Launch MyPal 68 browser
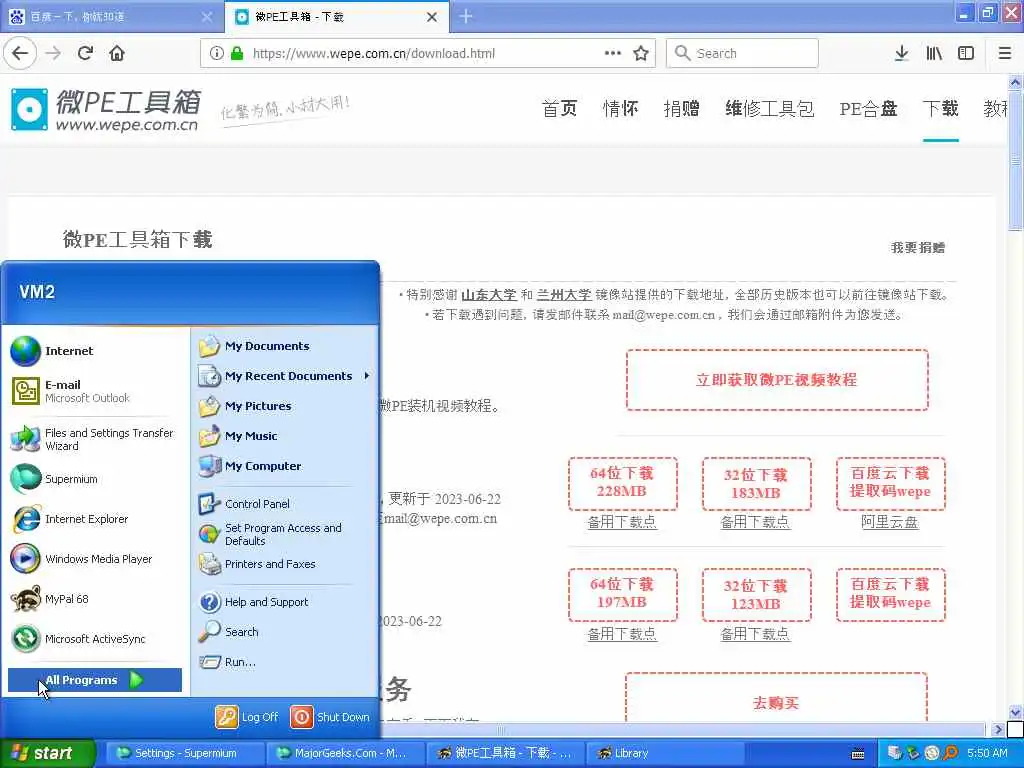 96,599
